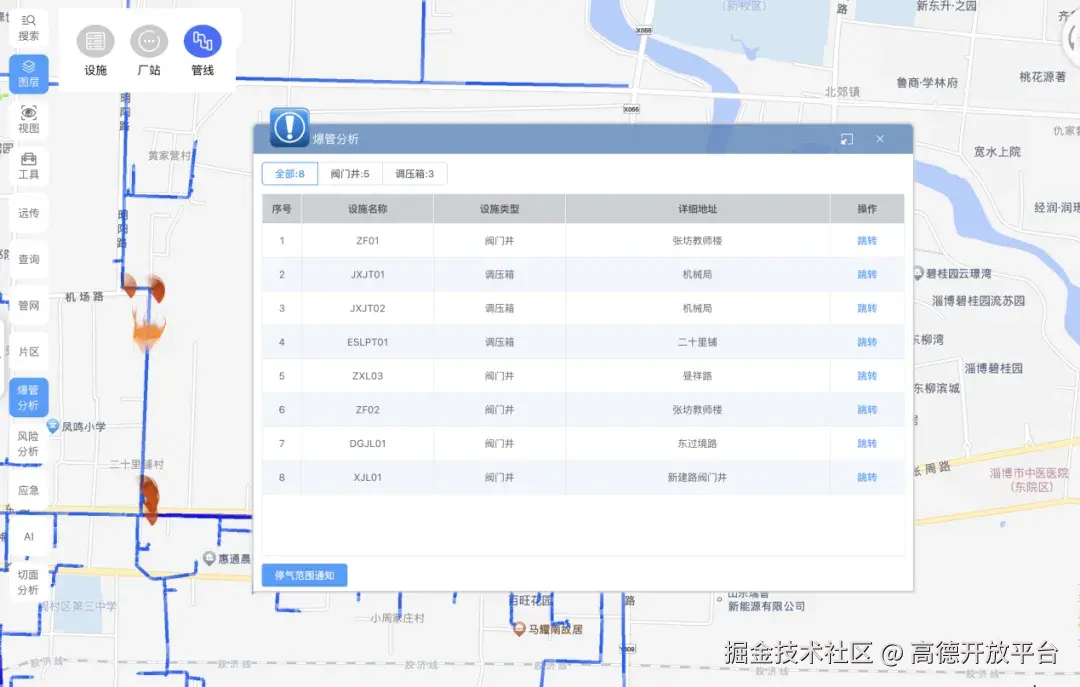This screenshot has height=687, width=1080.
Task: Open the 应急 emergency panel
Action: coord(29,490)
